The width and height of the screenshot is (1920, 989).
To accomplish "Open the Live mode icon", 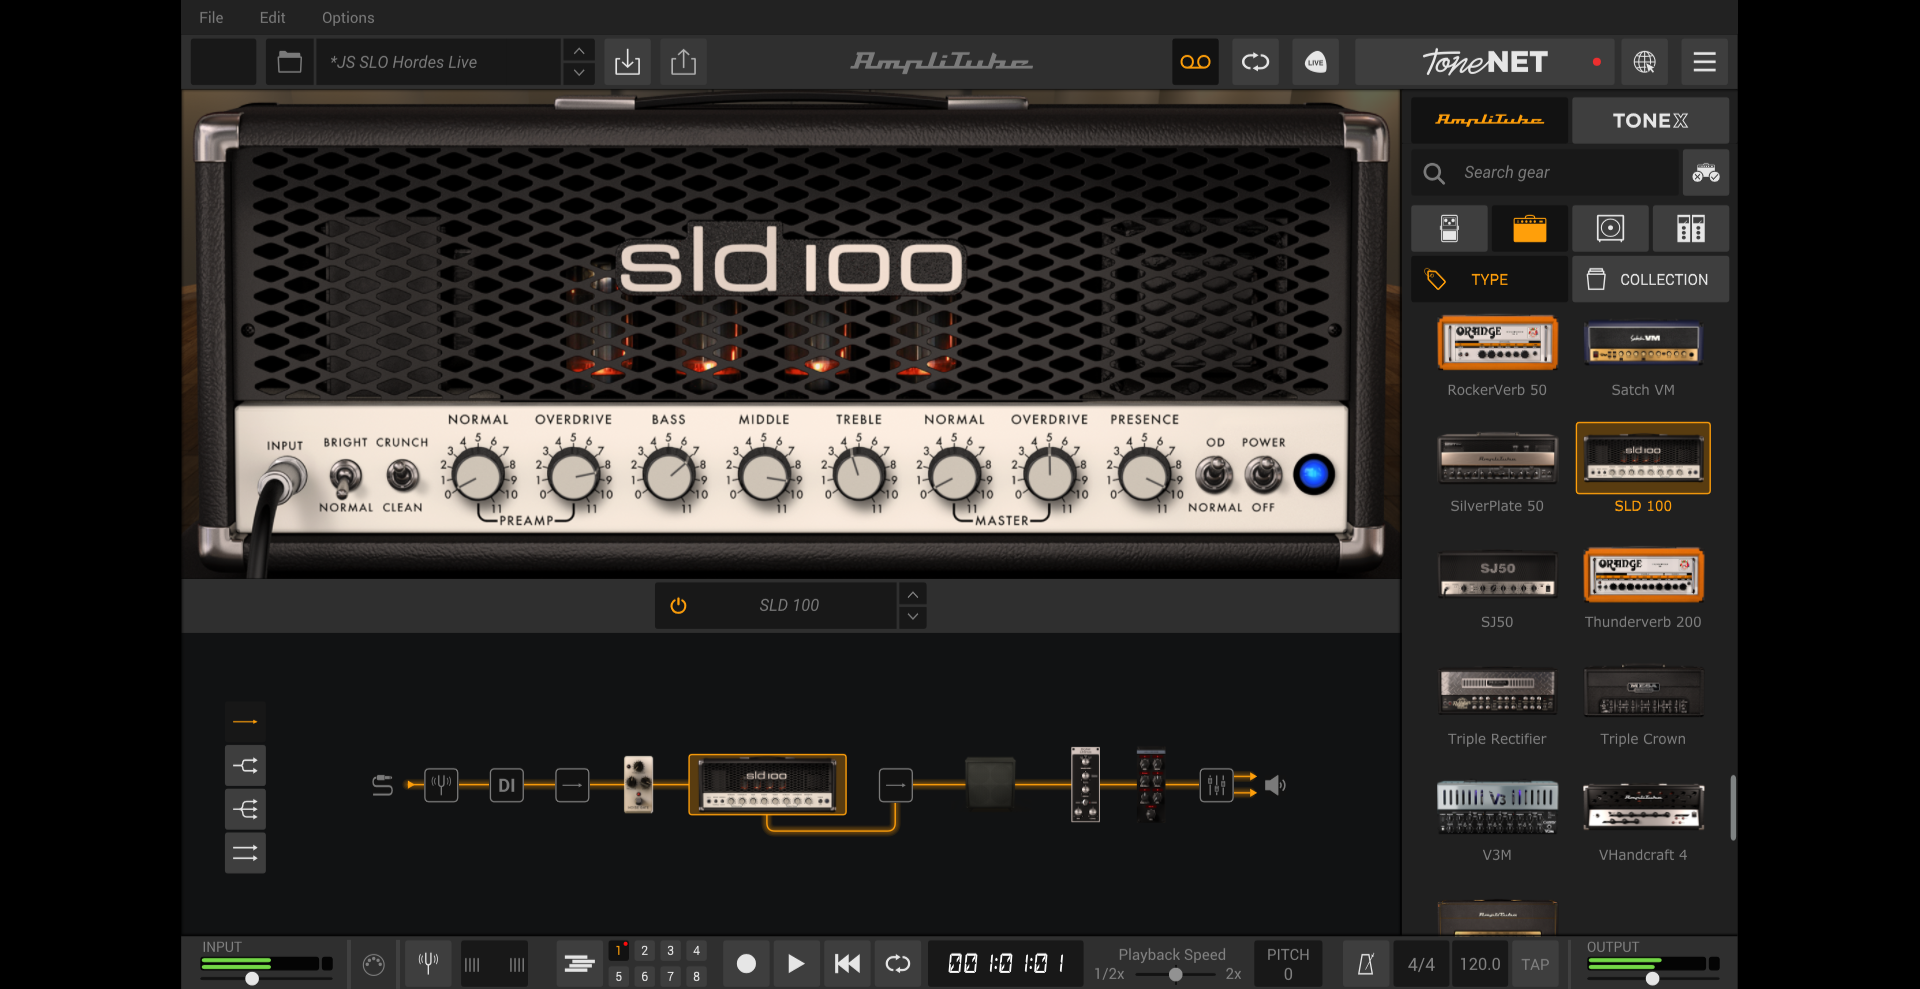I will tap(1315, 62).
